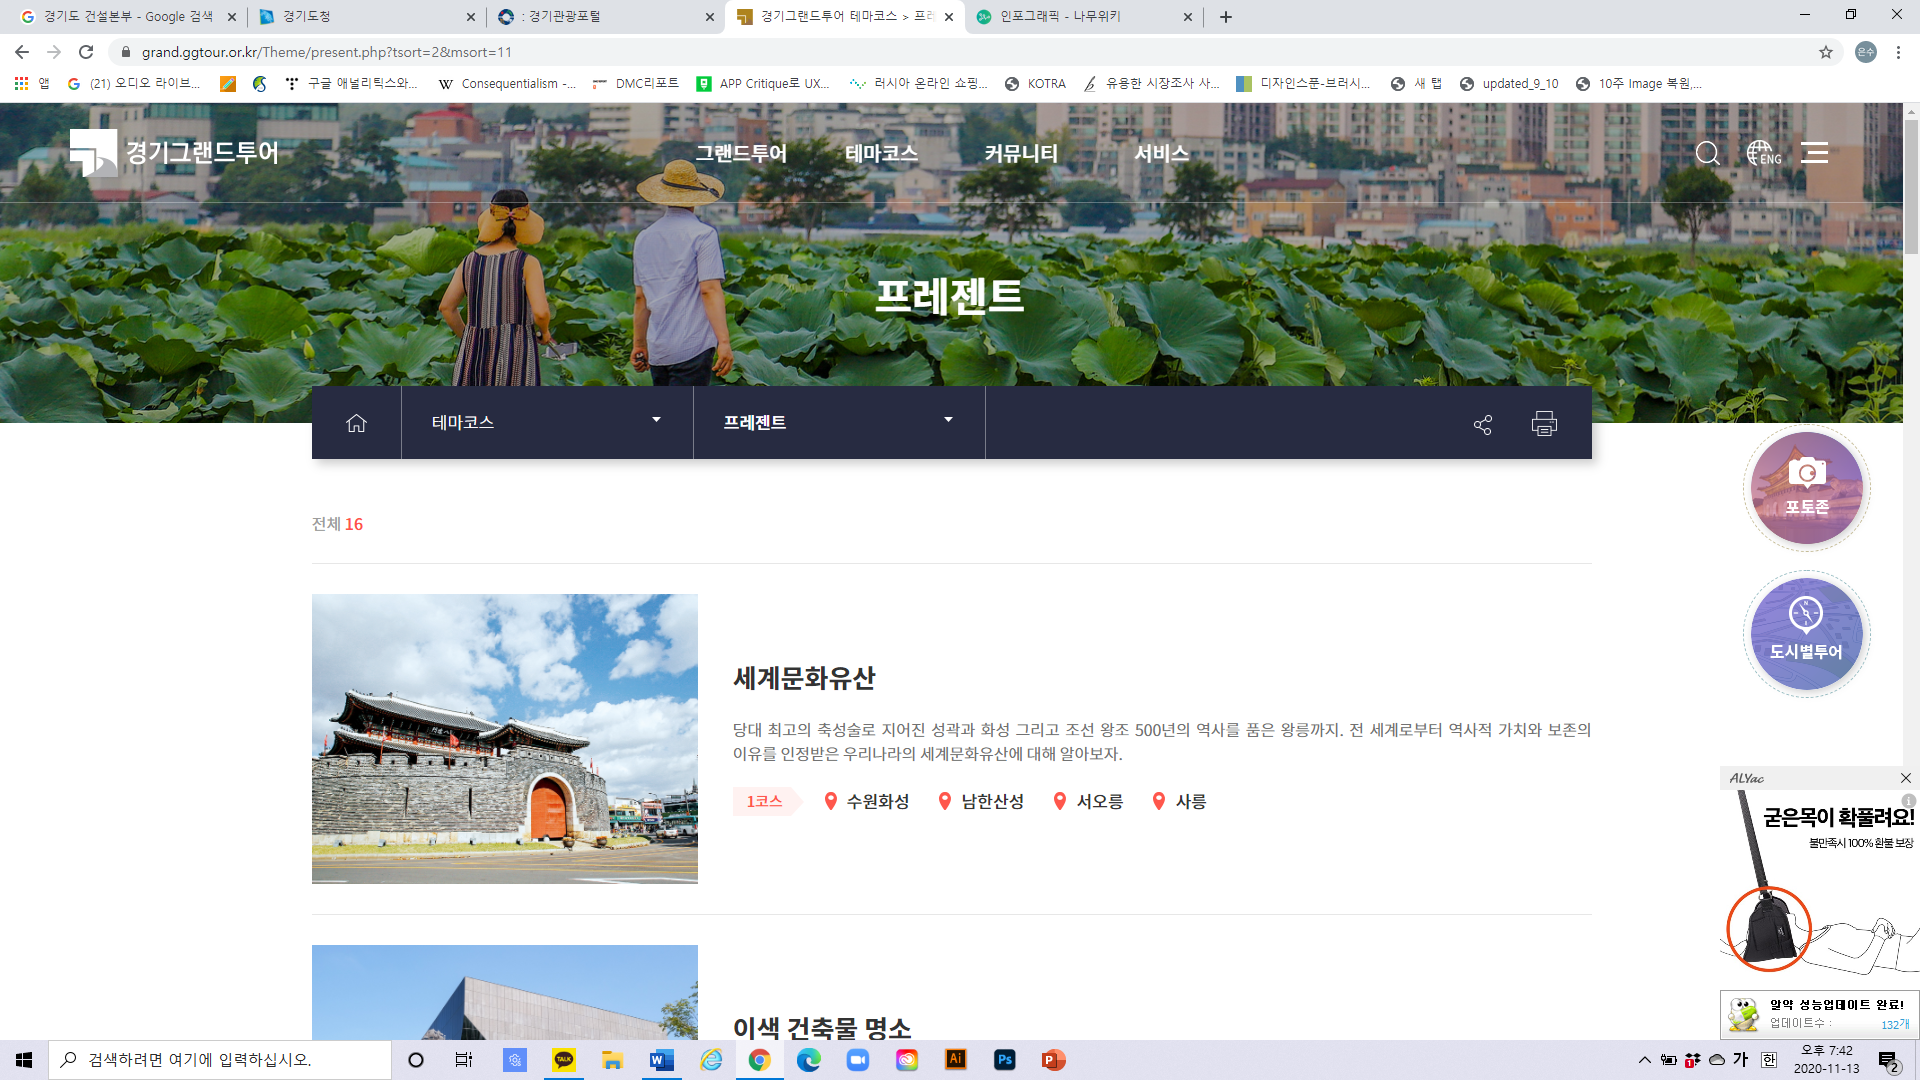Open the 도시별투어 circular compass button
The height and width of the screenshot is (1080, 1920).
click(x=1806, y=633)
